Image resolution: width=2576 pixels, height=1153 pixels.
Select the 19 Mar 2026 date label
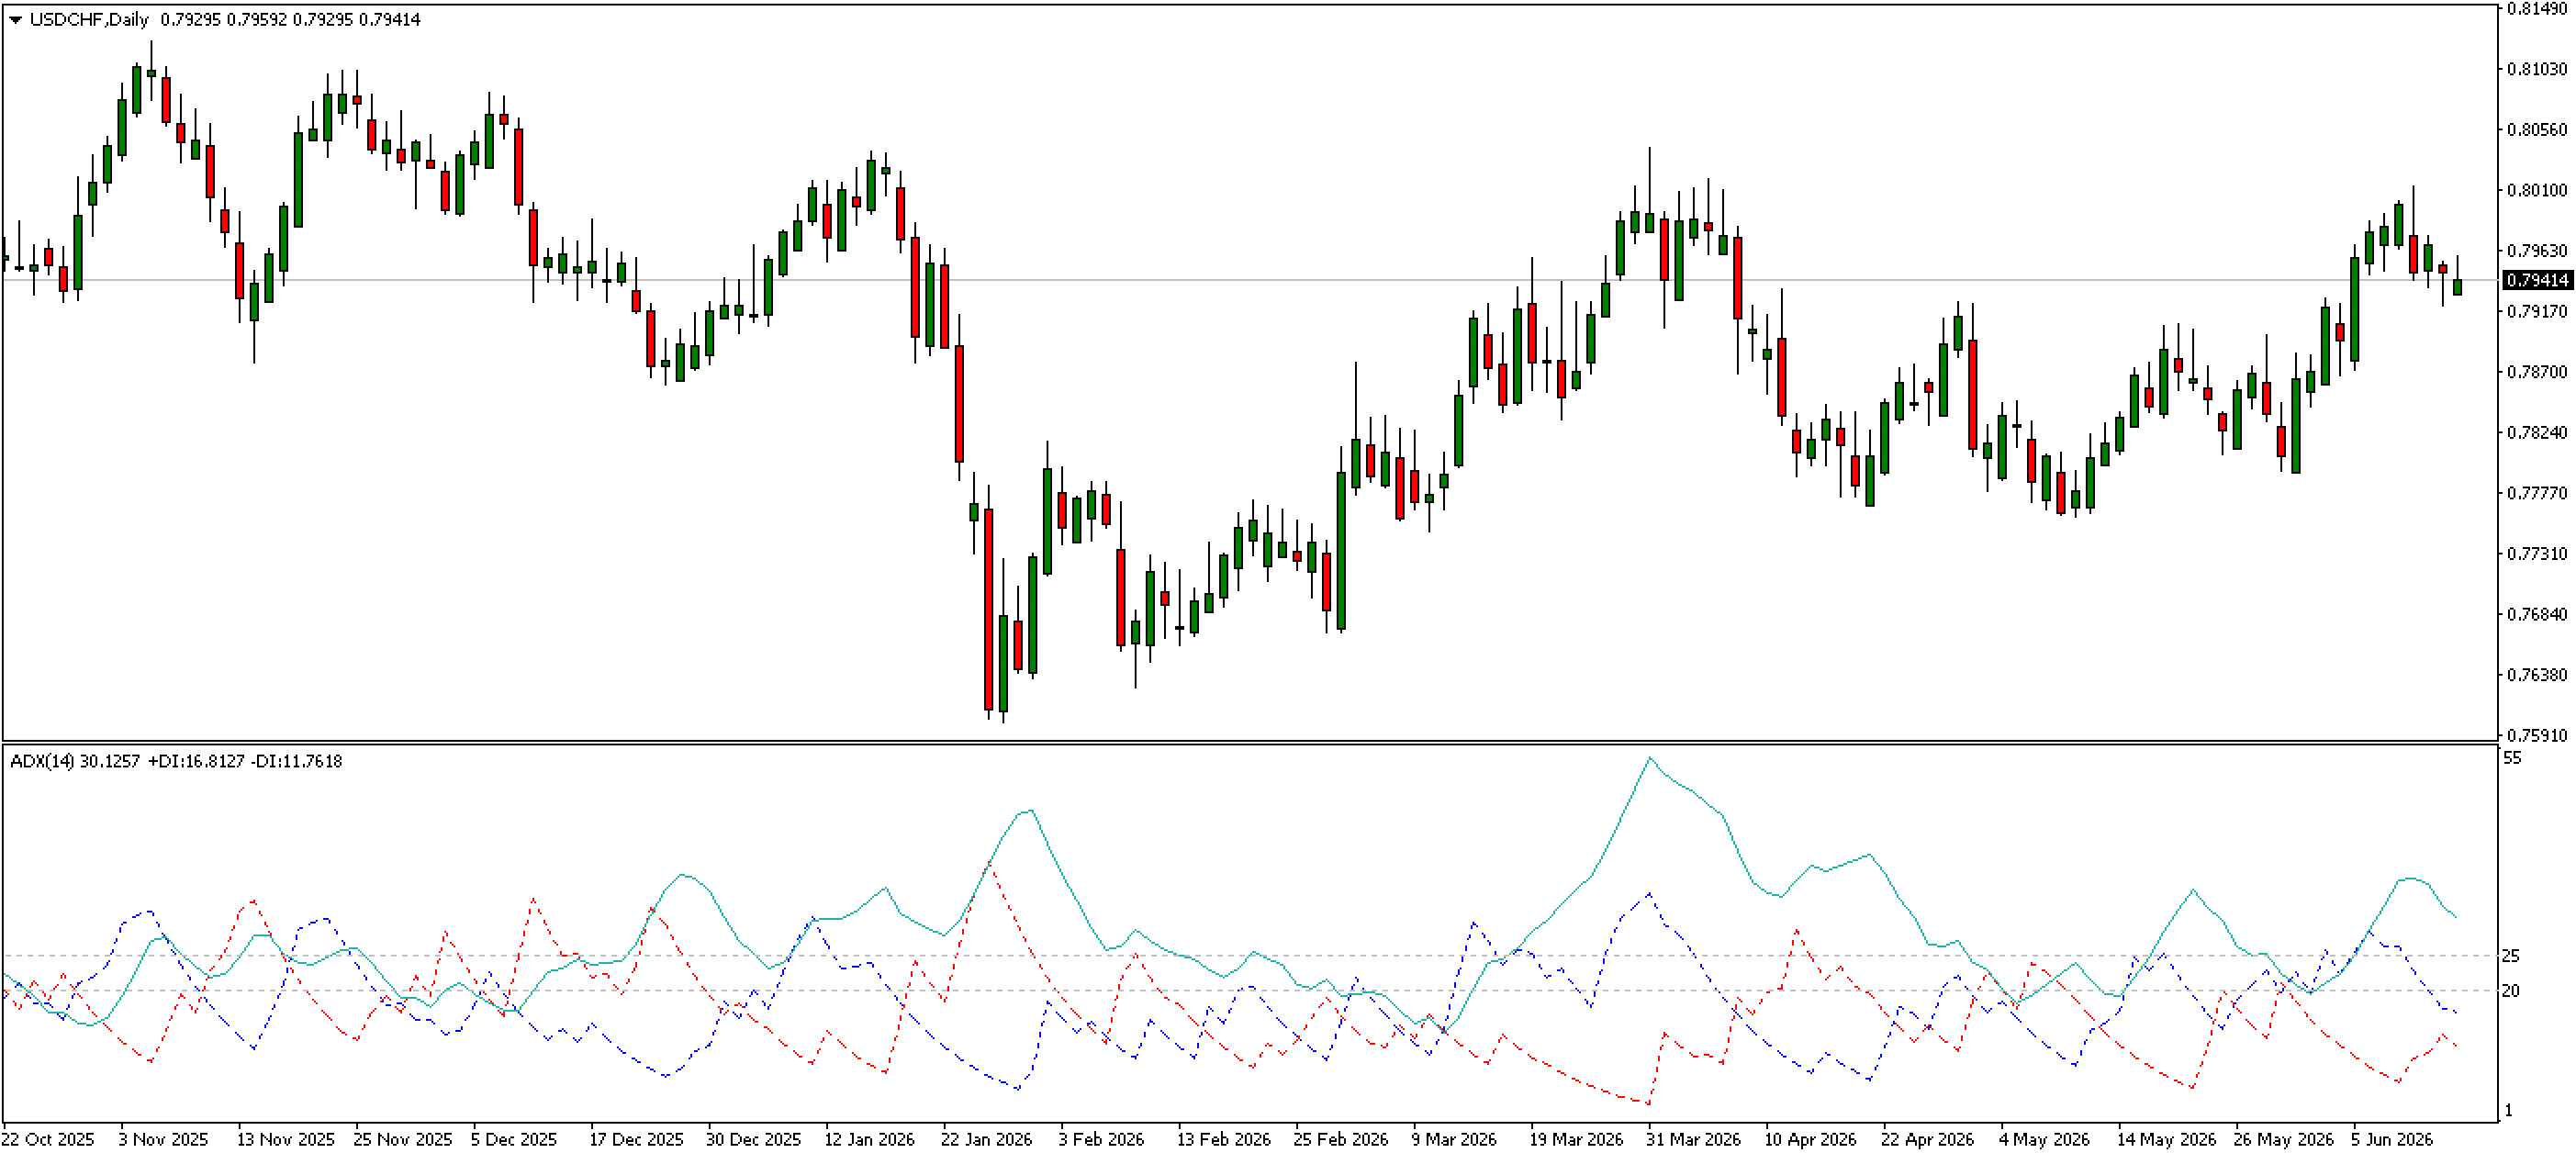(x=1576, y=1140)
